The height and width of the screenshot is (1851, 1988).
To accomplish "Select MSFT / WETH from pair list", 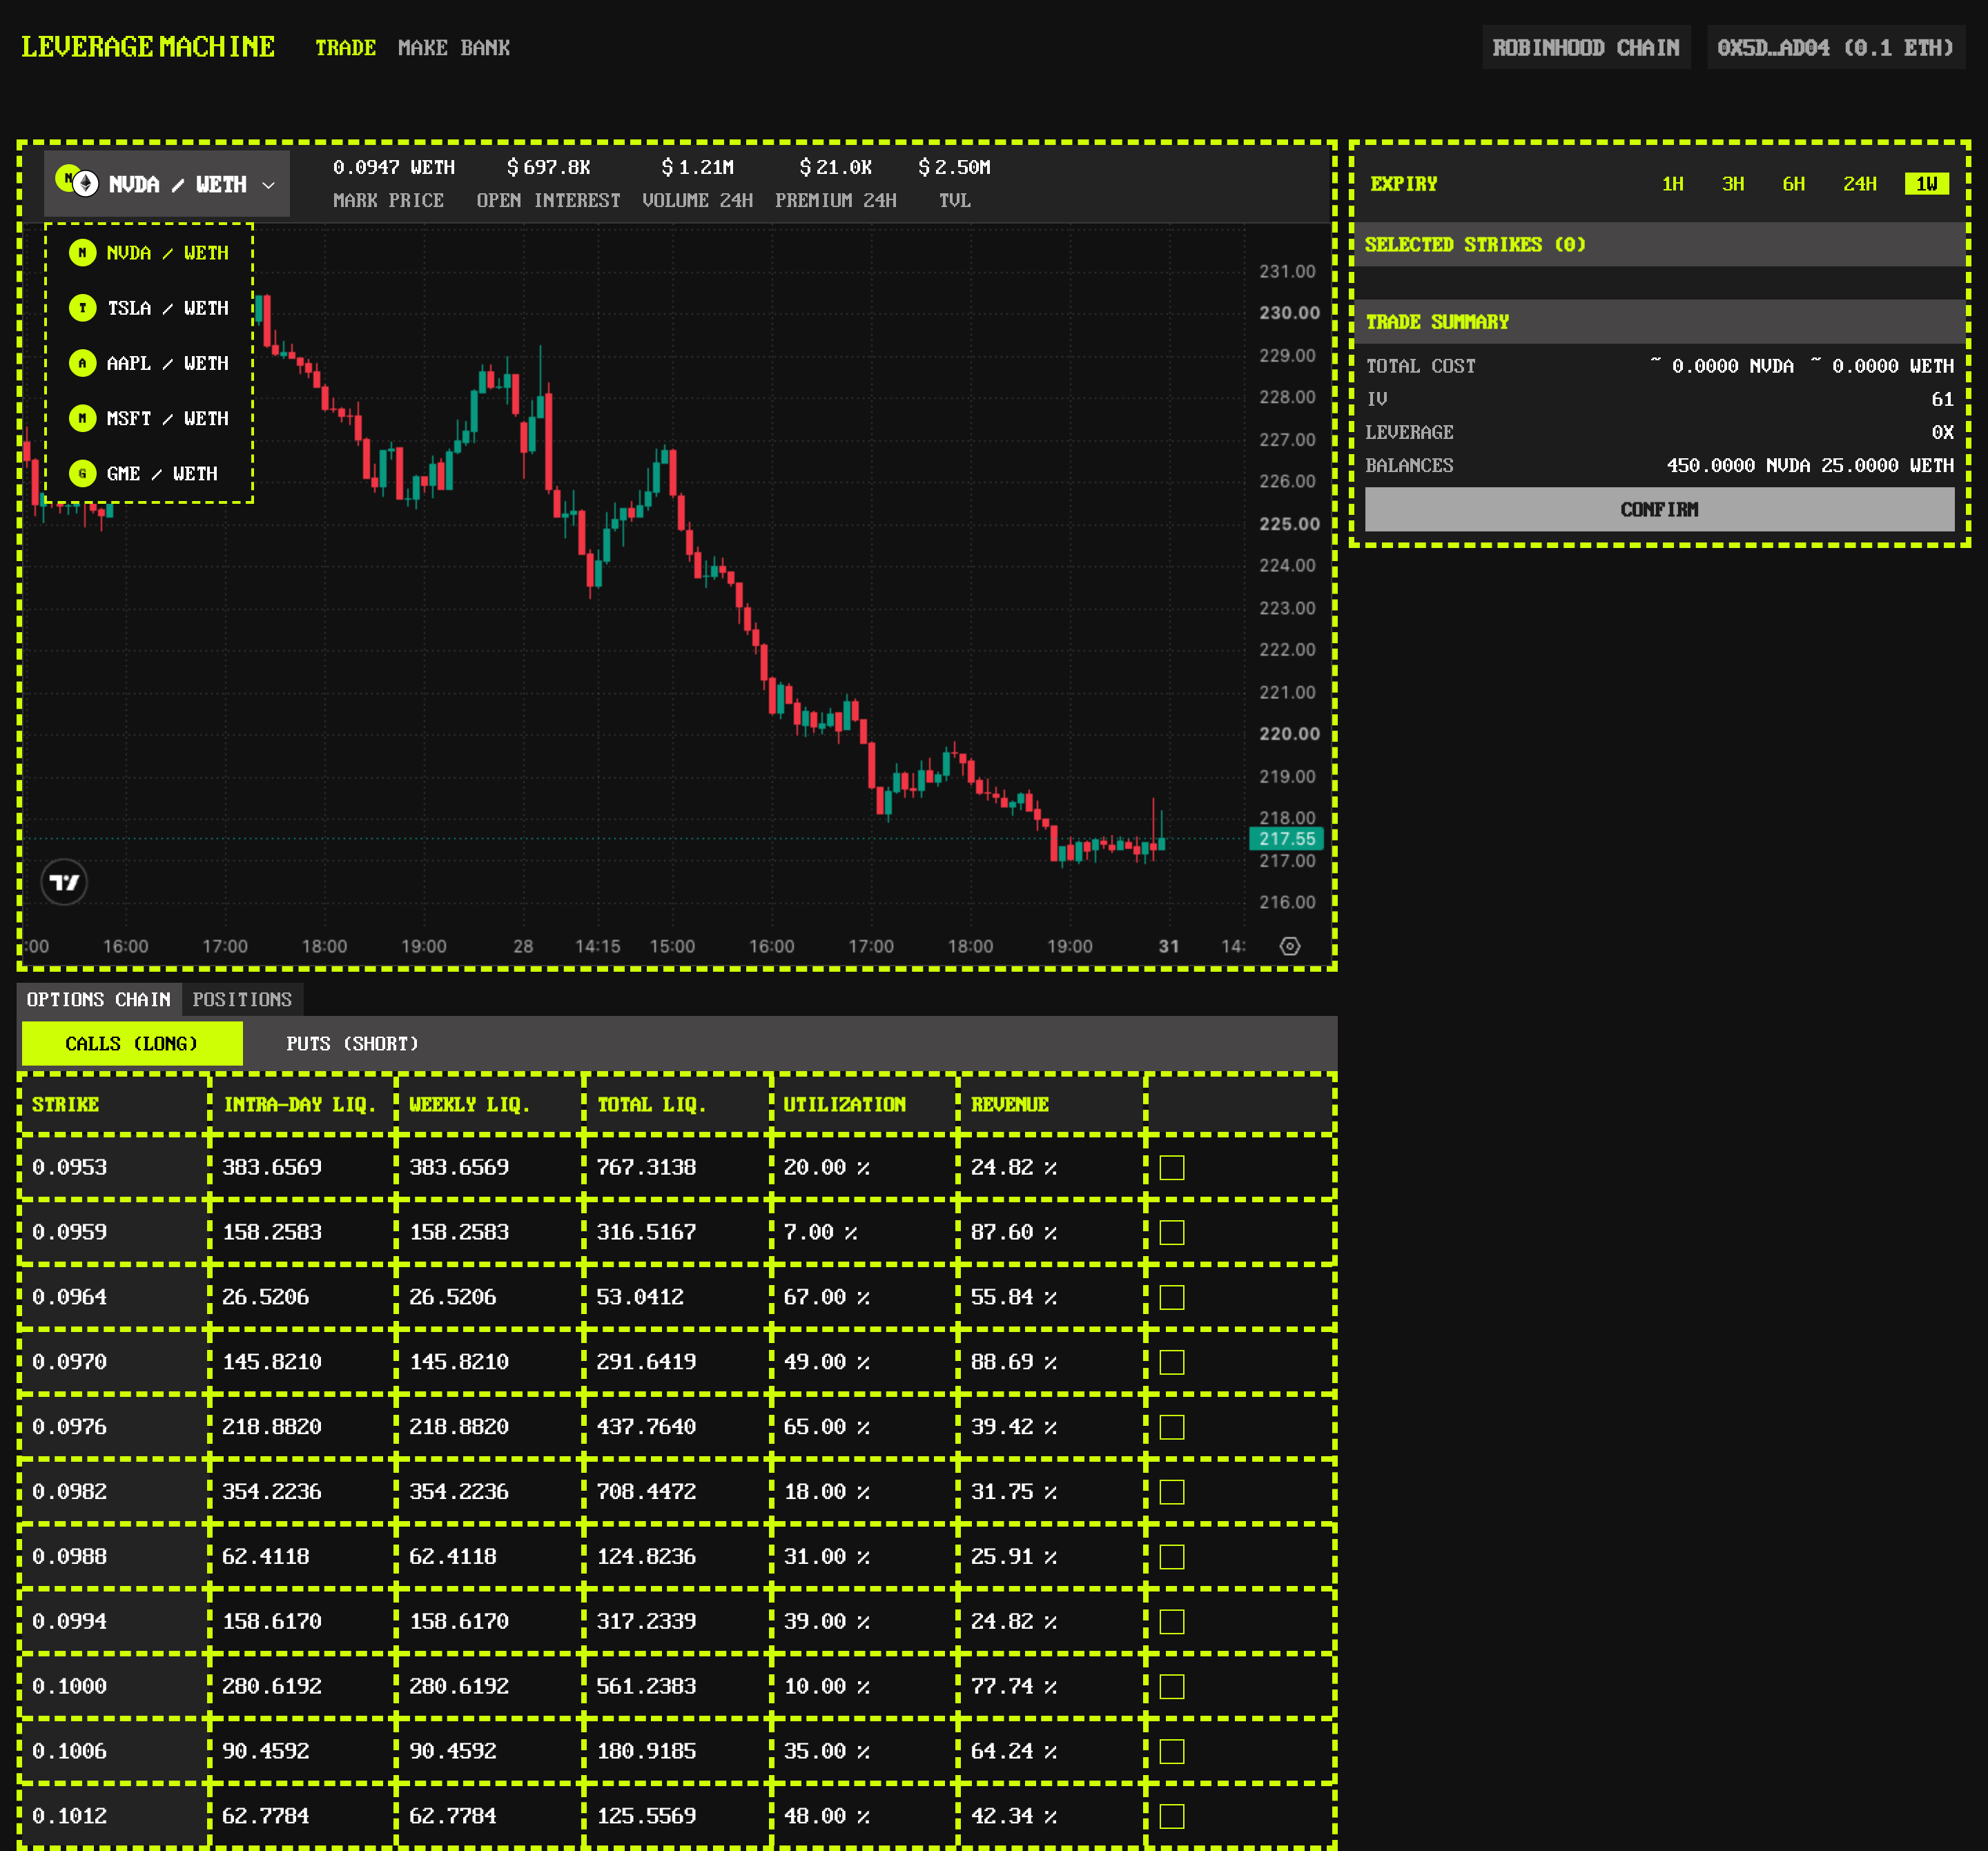I will (x=149, y=418).
